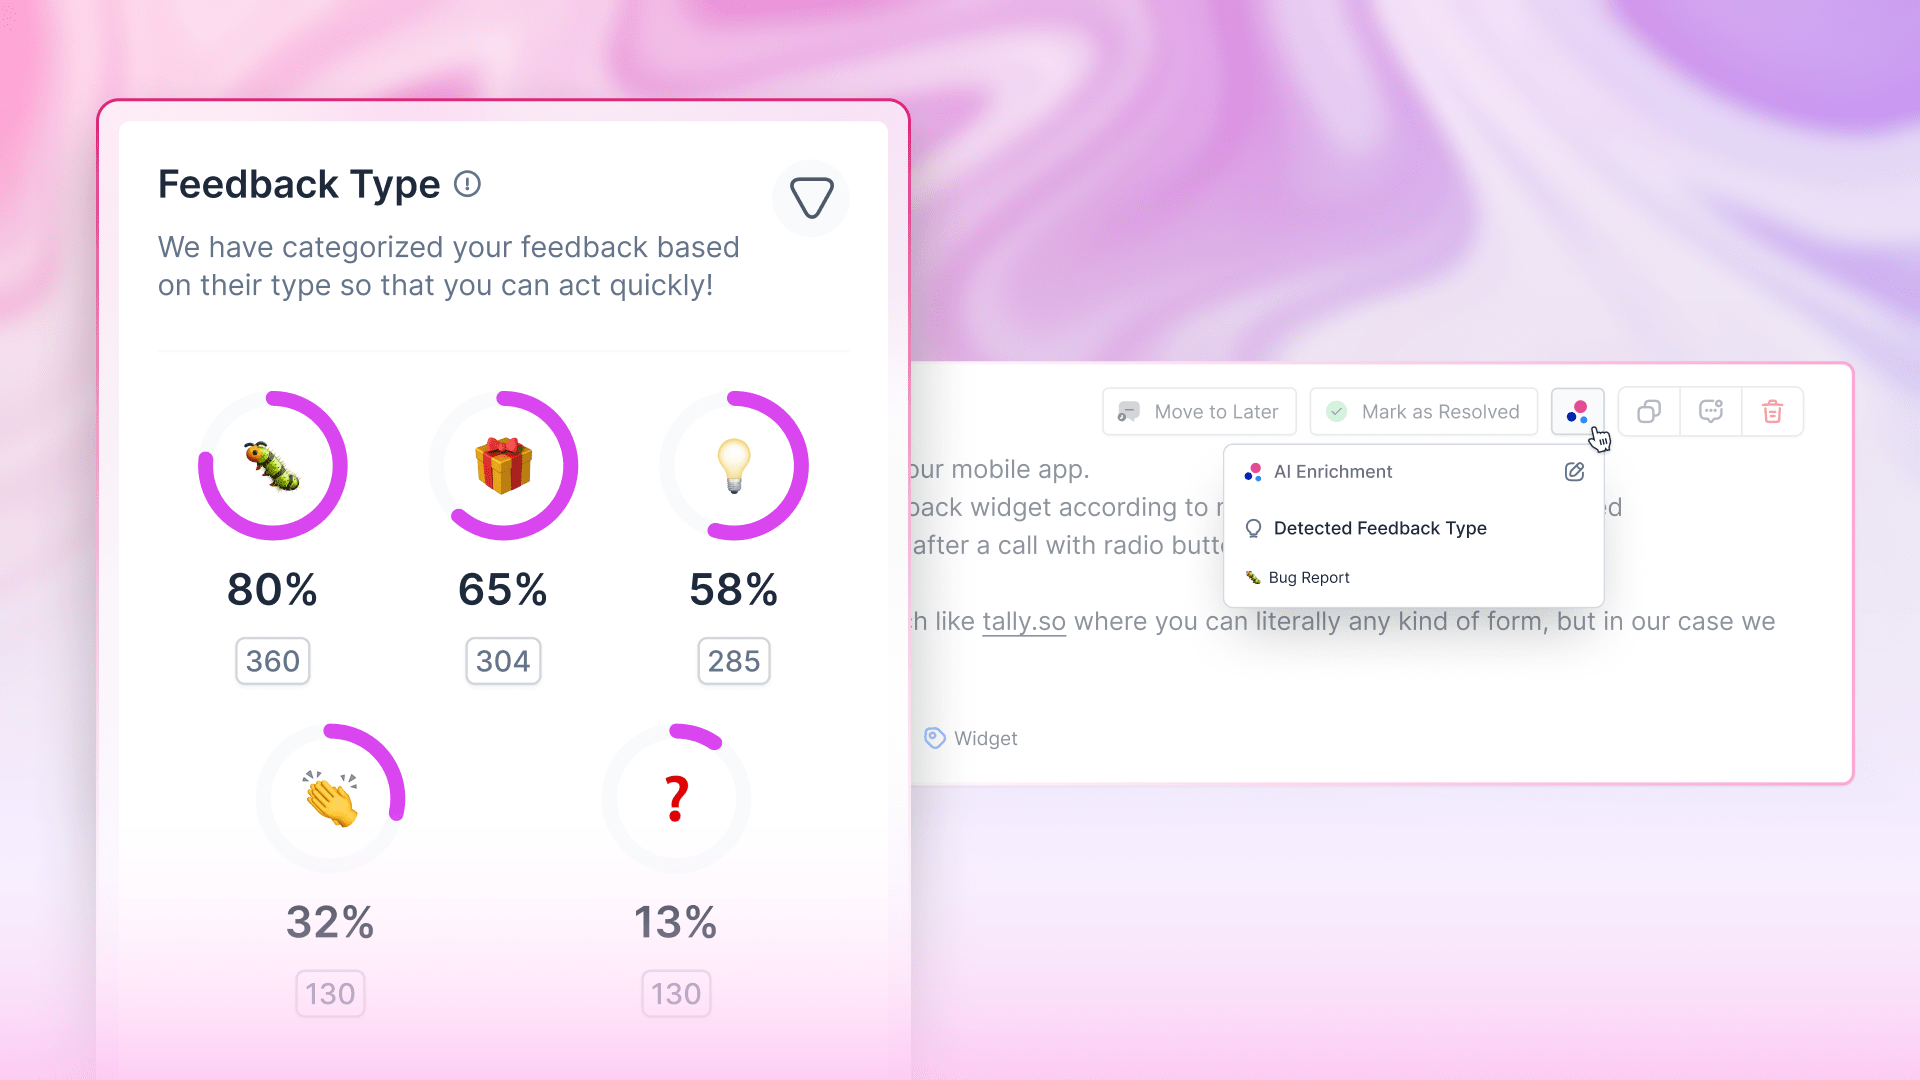Select the Mark as Resolved toggle

(1423, 411)
